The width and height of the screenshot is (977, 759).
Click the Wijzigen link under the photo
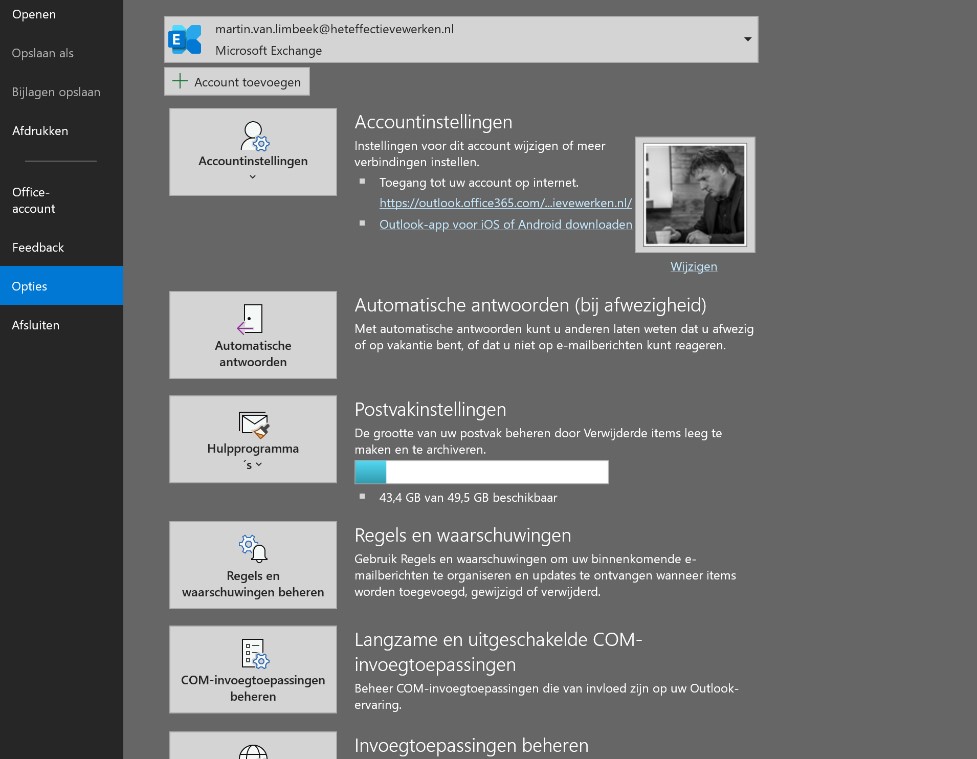693,266
